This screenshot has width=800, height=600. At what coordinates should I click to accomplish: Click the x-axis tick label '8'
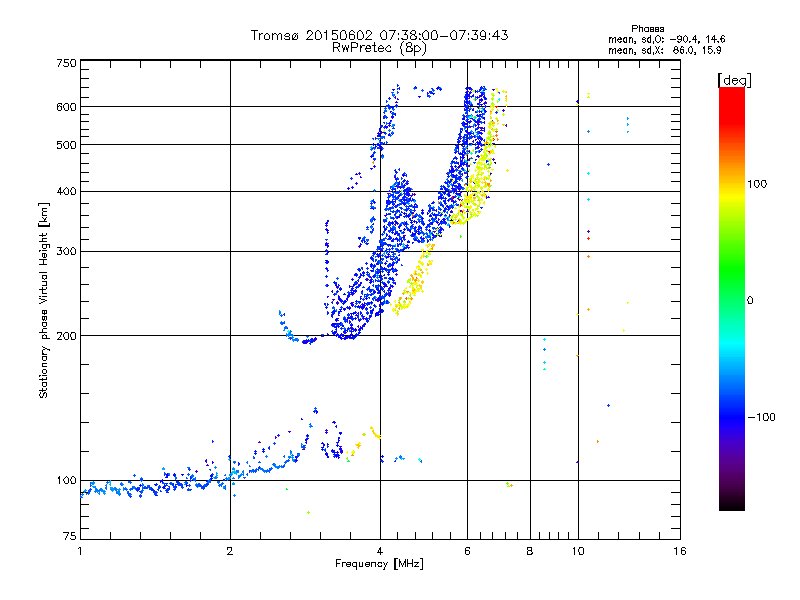(x=530, y=551)
